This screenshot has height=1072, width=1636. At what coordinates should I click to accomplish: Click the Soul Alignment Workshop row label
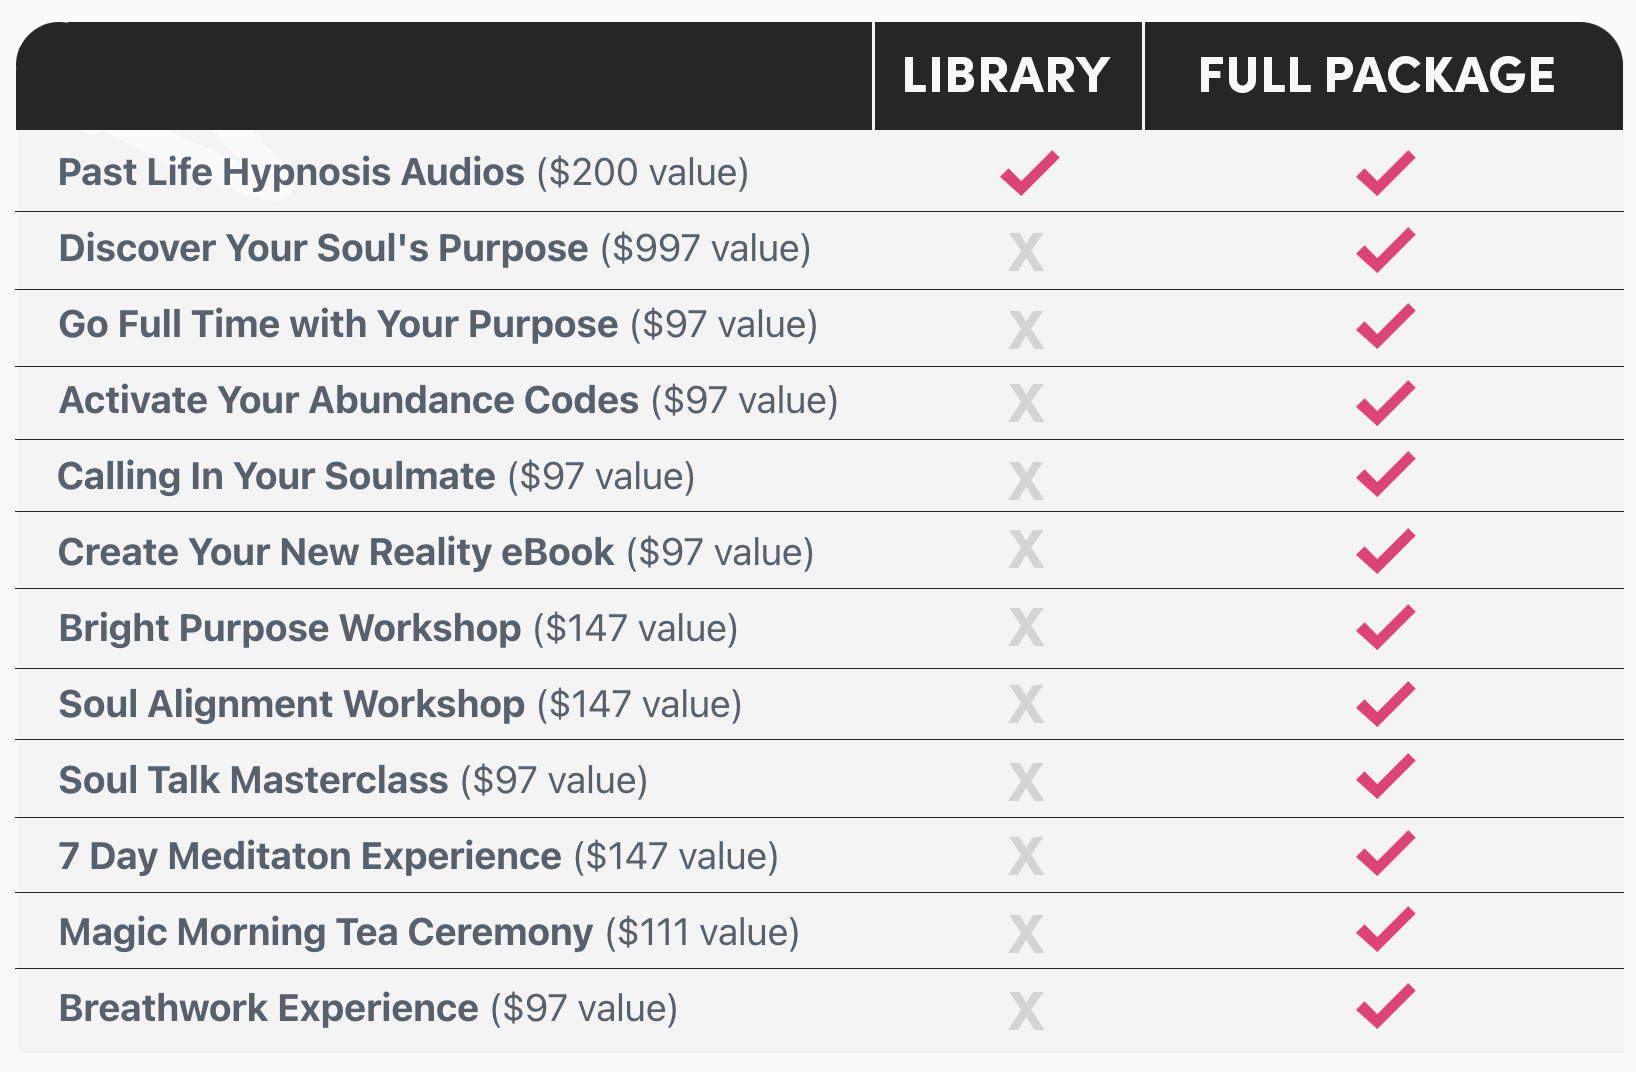pyautogui.click(x=292, y=705)
